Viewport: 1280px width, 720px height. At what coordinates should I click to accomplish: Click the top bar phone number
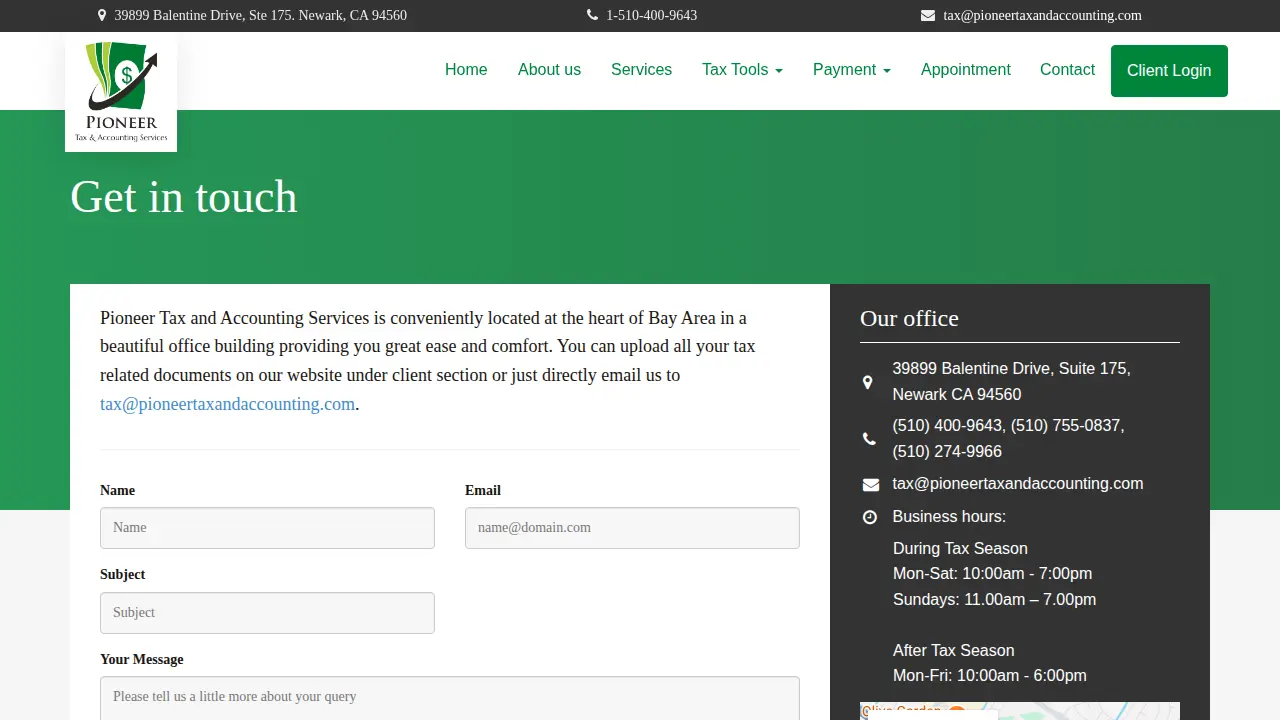point(651,16)
